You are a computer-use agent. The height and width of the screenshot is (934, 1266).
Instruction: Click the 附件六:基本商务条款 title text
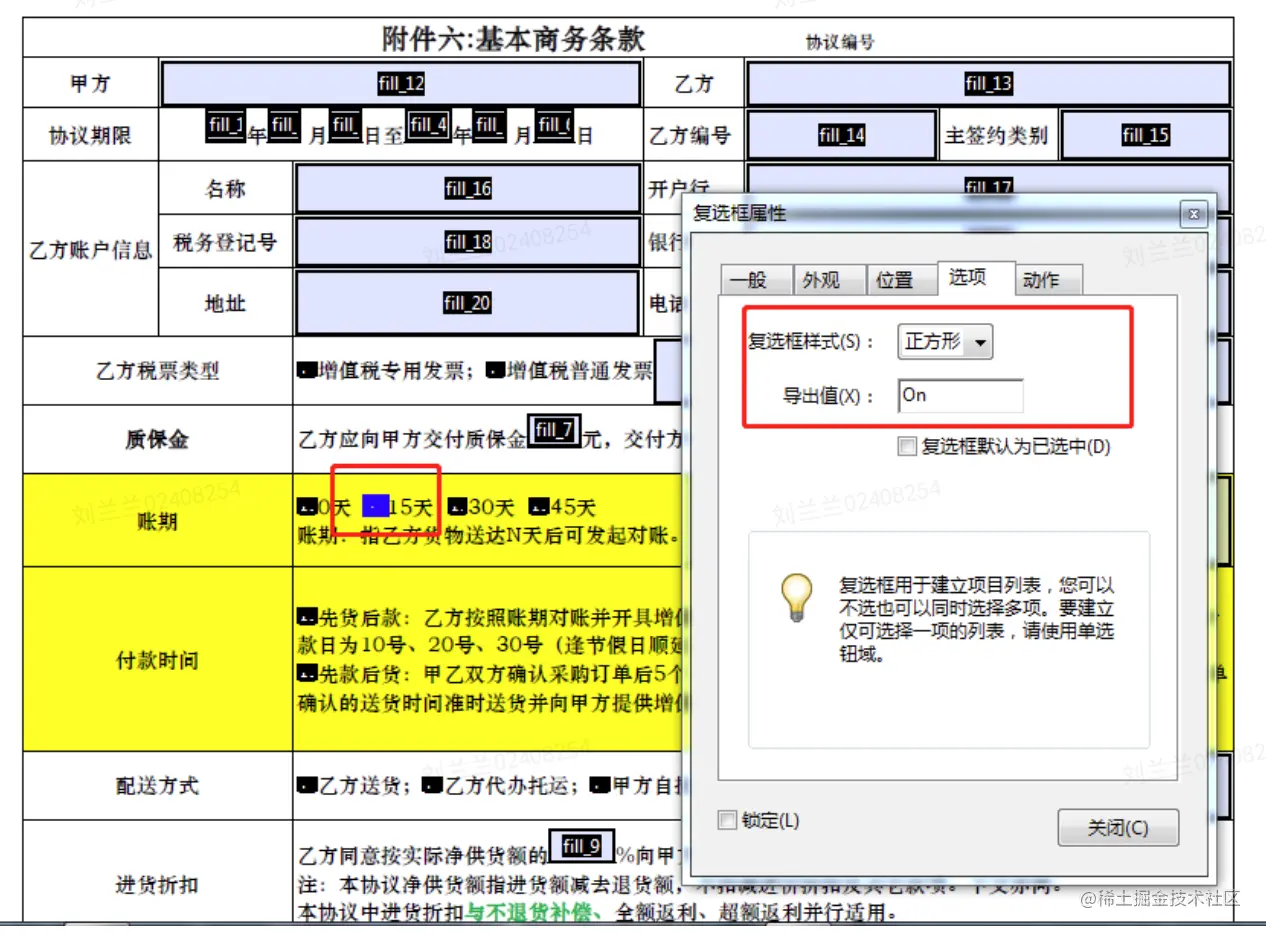(x=514, y=39)
